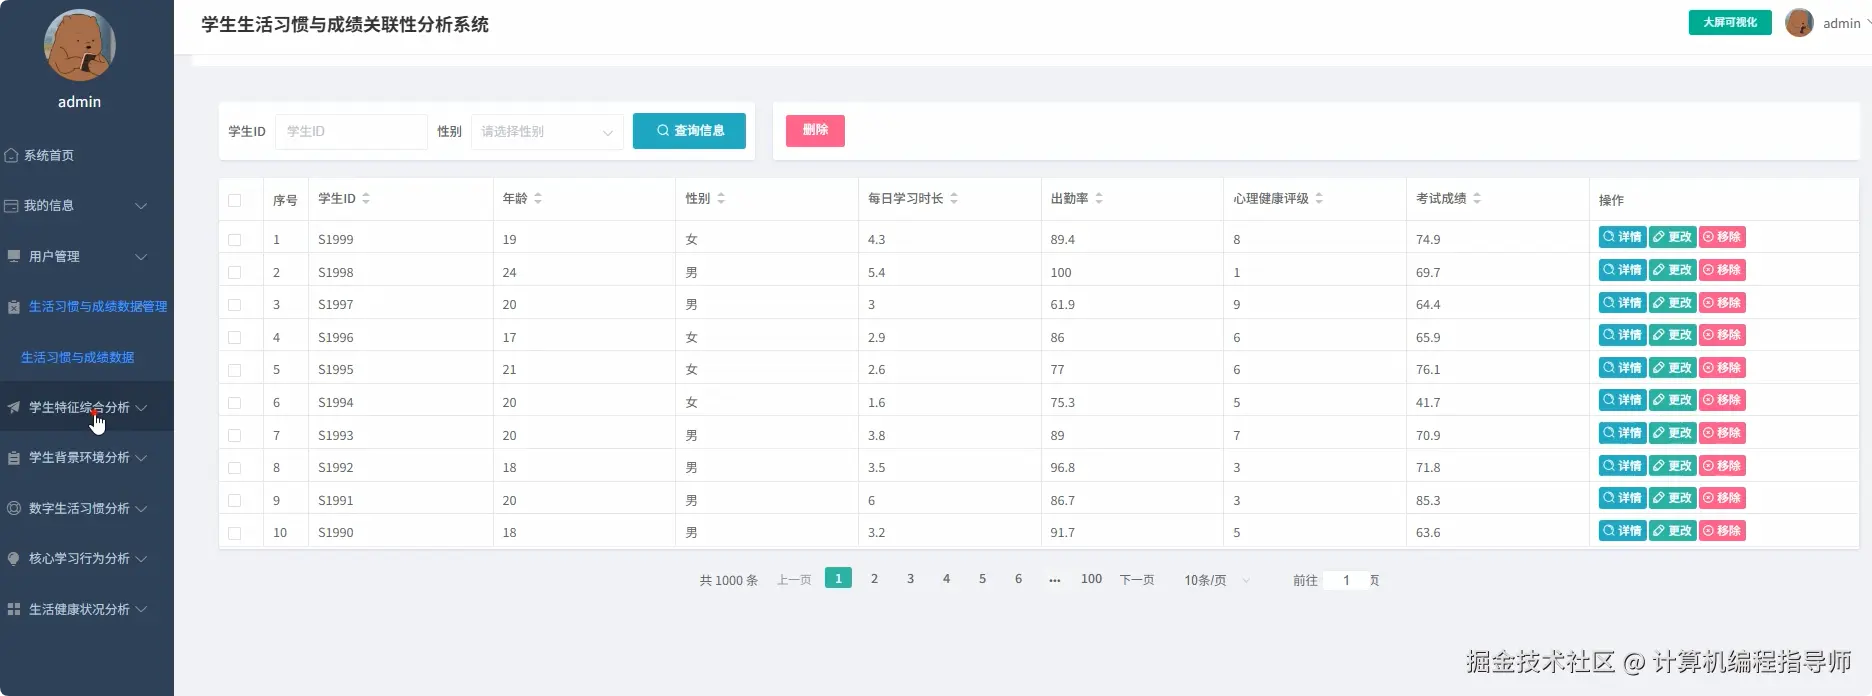Sort table by 学生ID column arrows

point(366,199)
